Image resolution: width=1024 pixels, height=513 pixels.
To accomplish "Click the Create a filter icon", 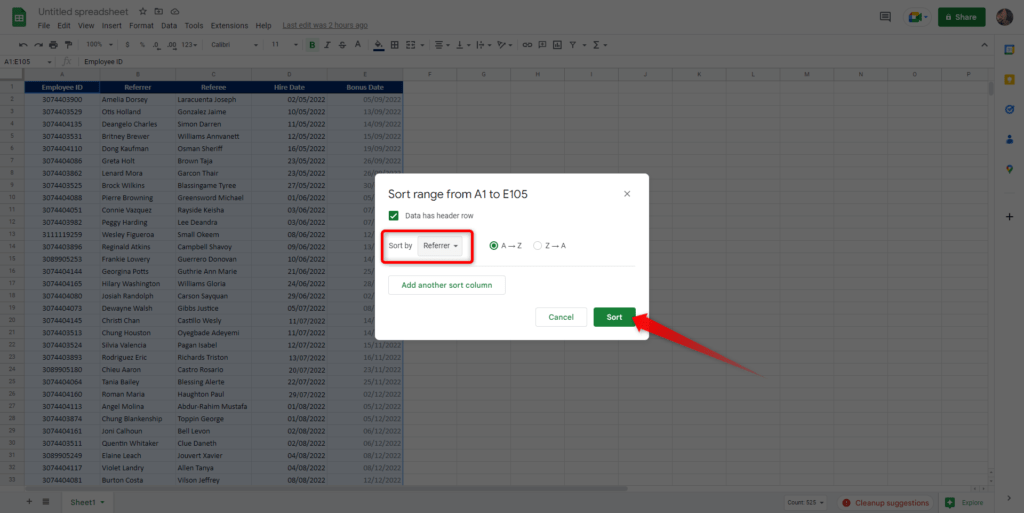I will click(x=573, y=45).
